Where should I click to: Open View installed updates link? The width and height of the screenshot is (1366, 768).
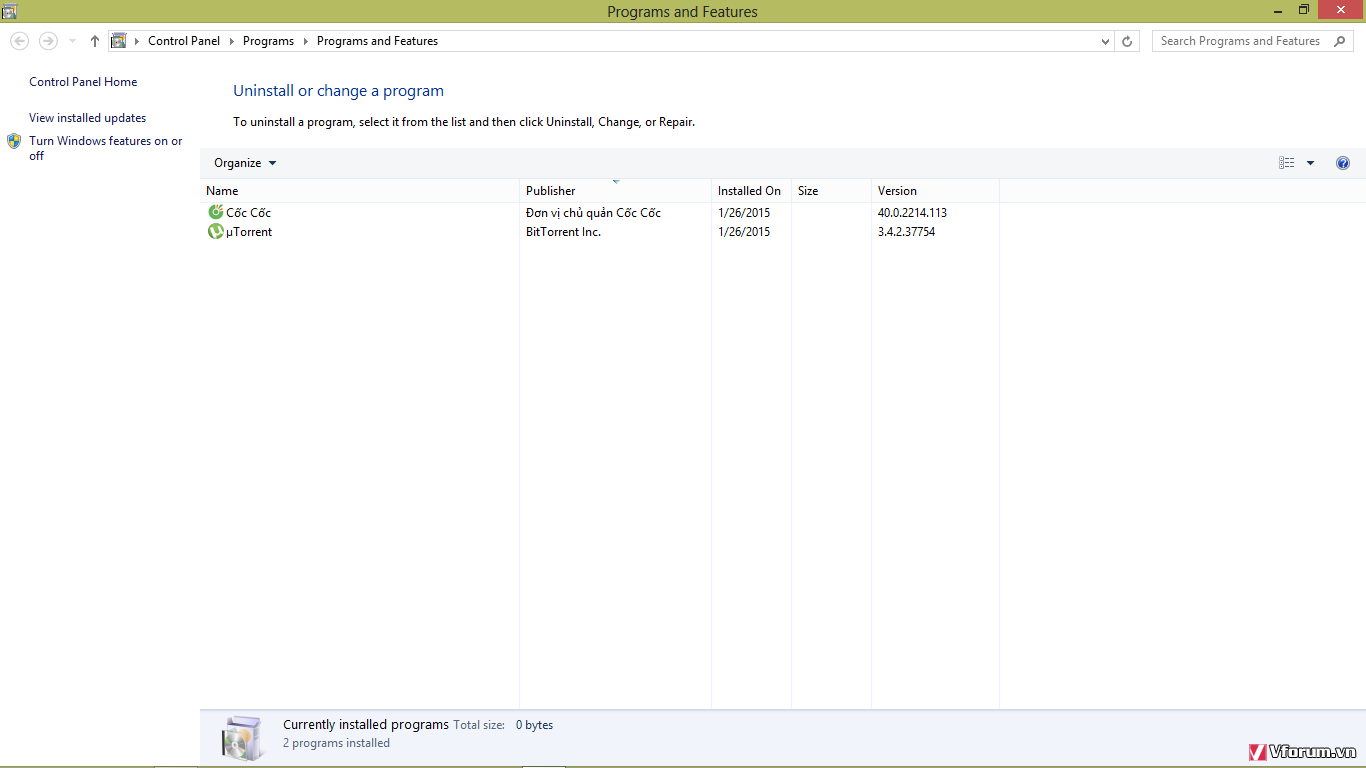point(87,118)
